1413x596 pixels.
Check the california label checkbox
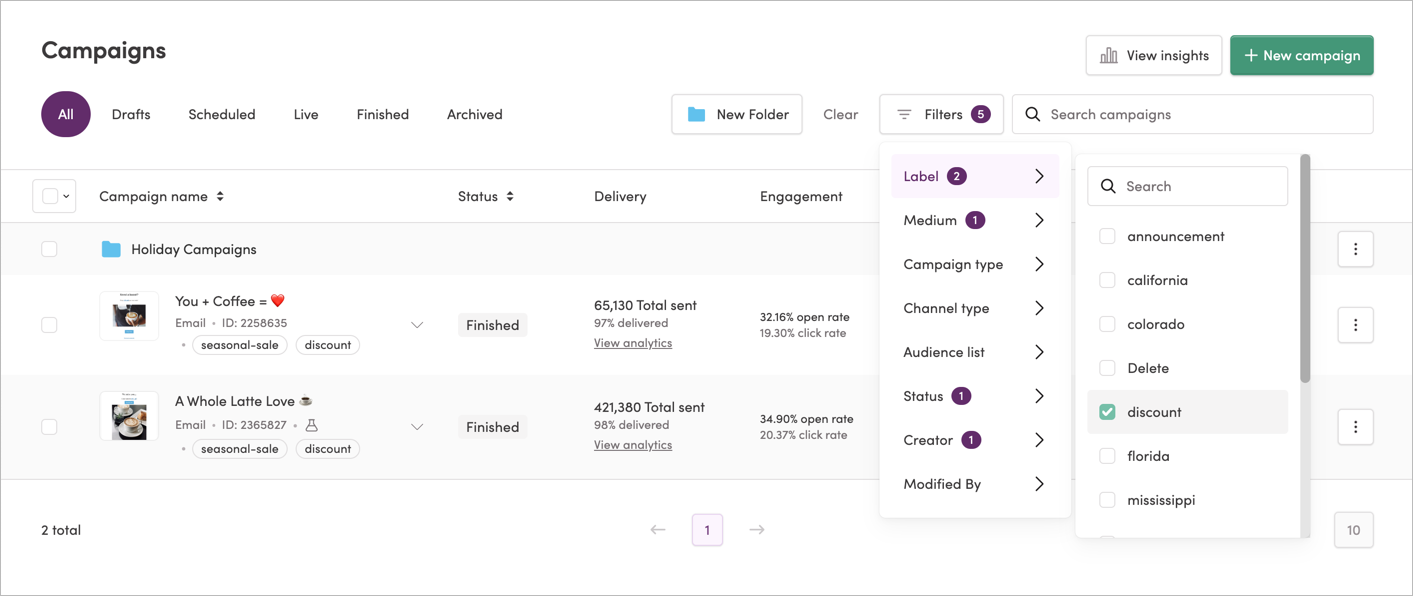coord(1107,280)
